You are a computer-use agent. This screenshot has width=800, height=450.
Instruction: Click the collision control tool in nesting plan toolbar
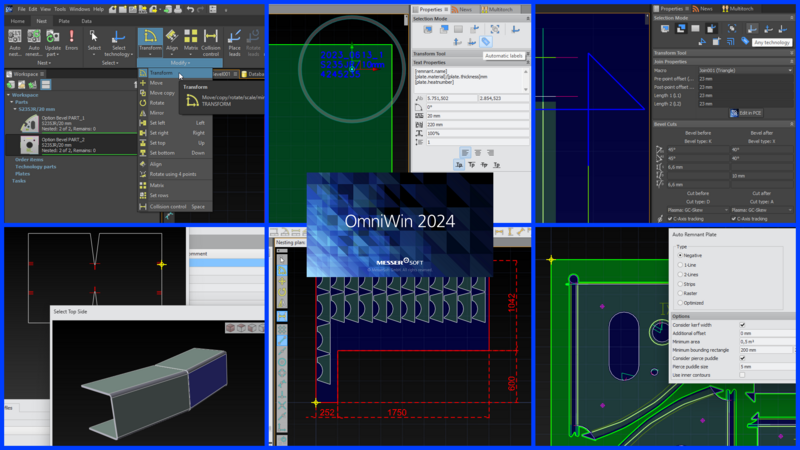(282, 316)
